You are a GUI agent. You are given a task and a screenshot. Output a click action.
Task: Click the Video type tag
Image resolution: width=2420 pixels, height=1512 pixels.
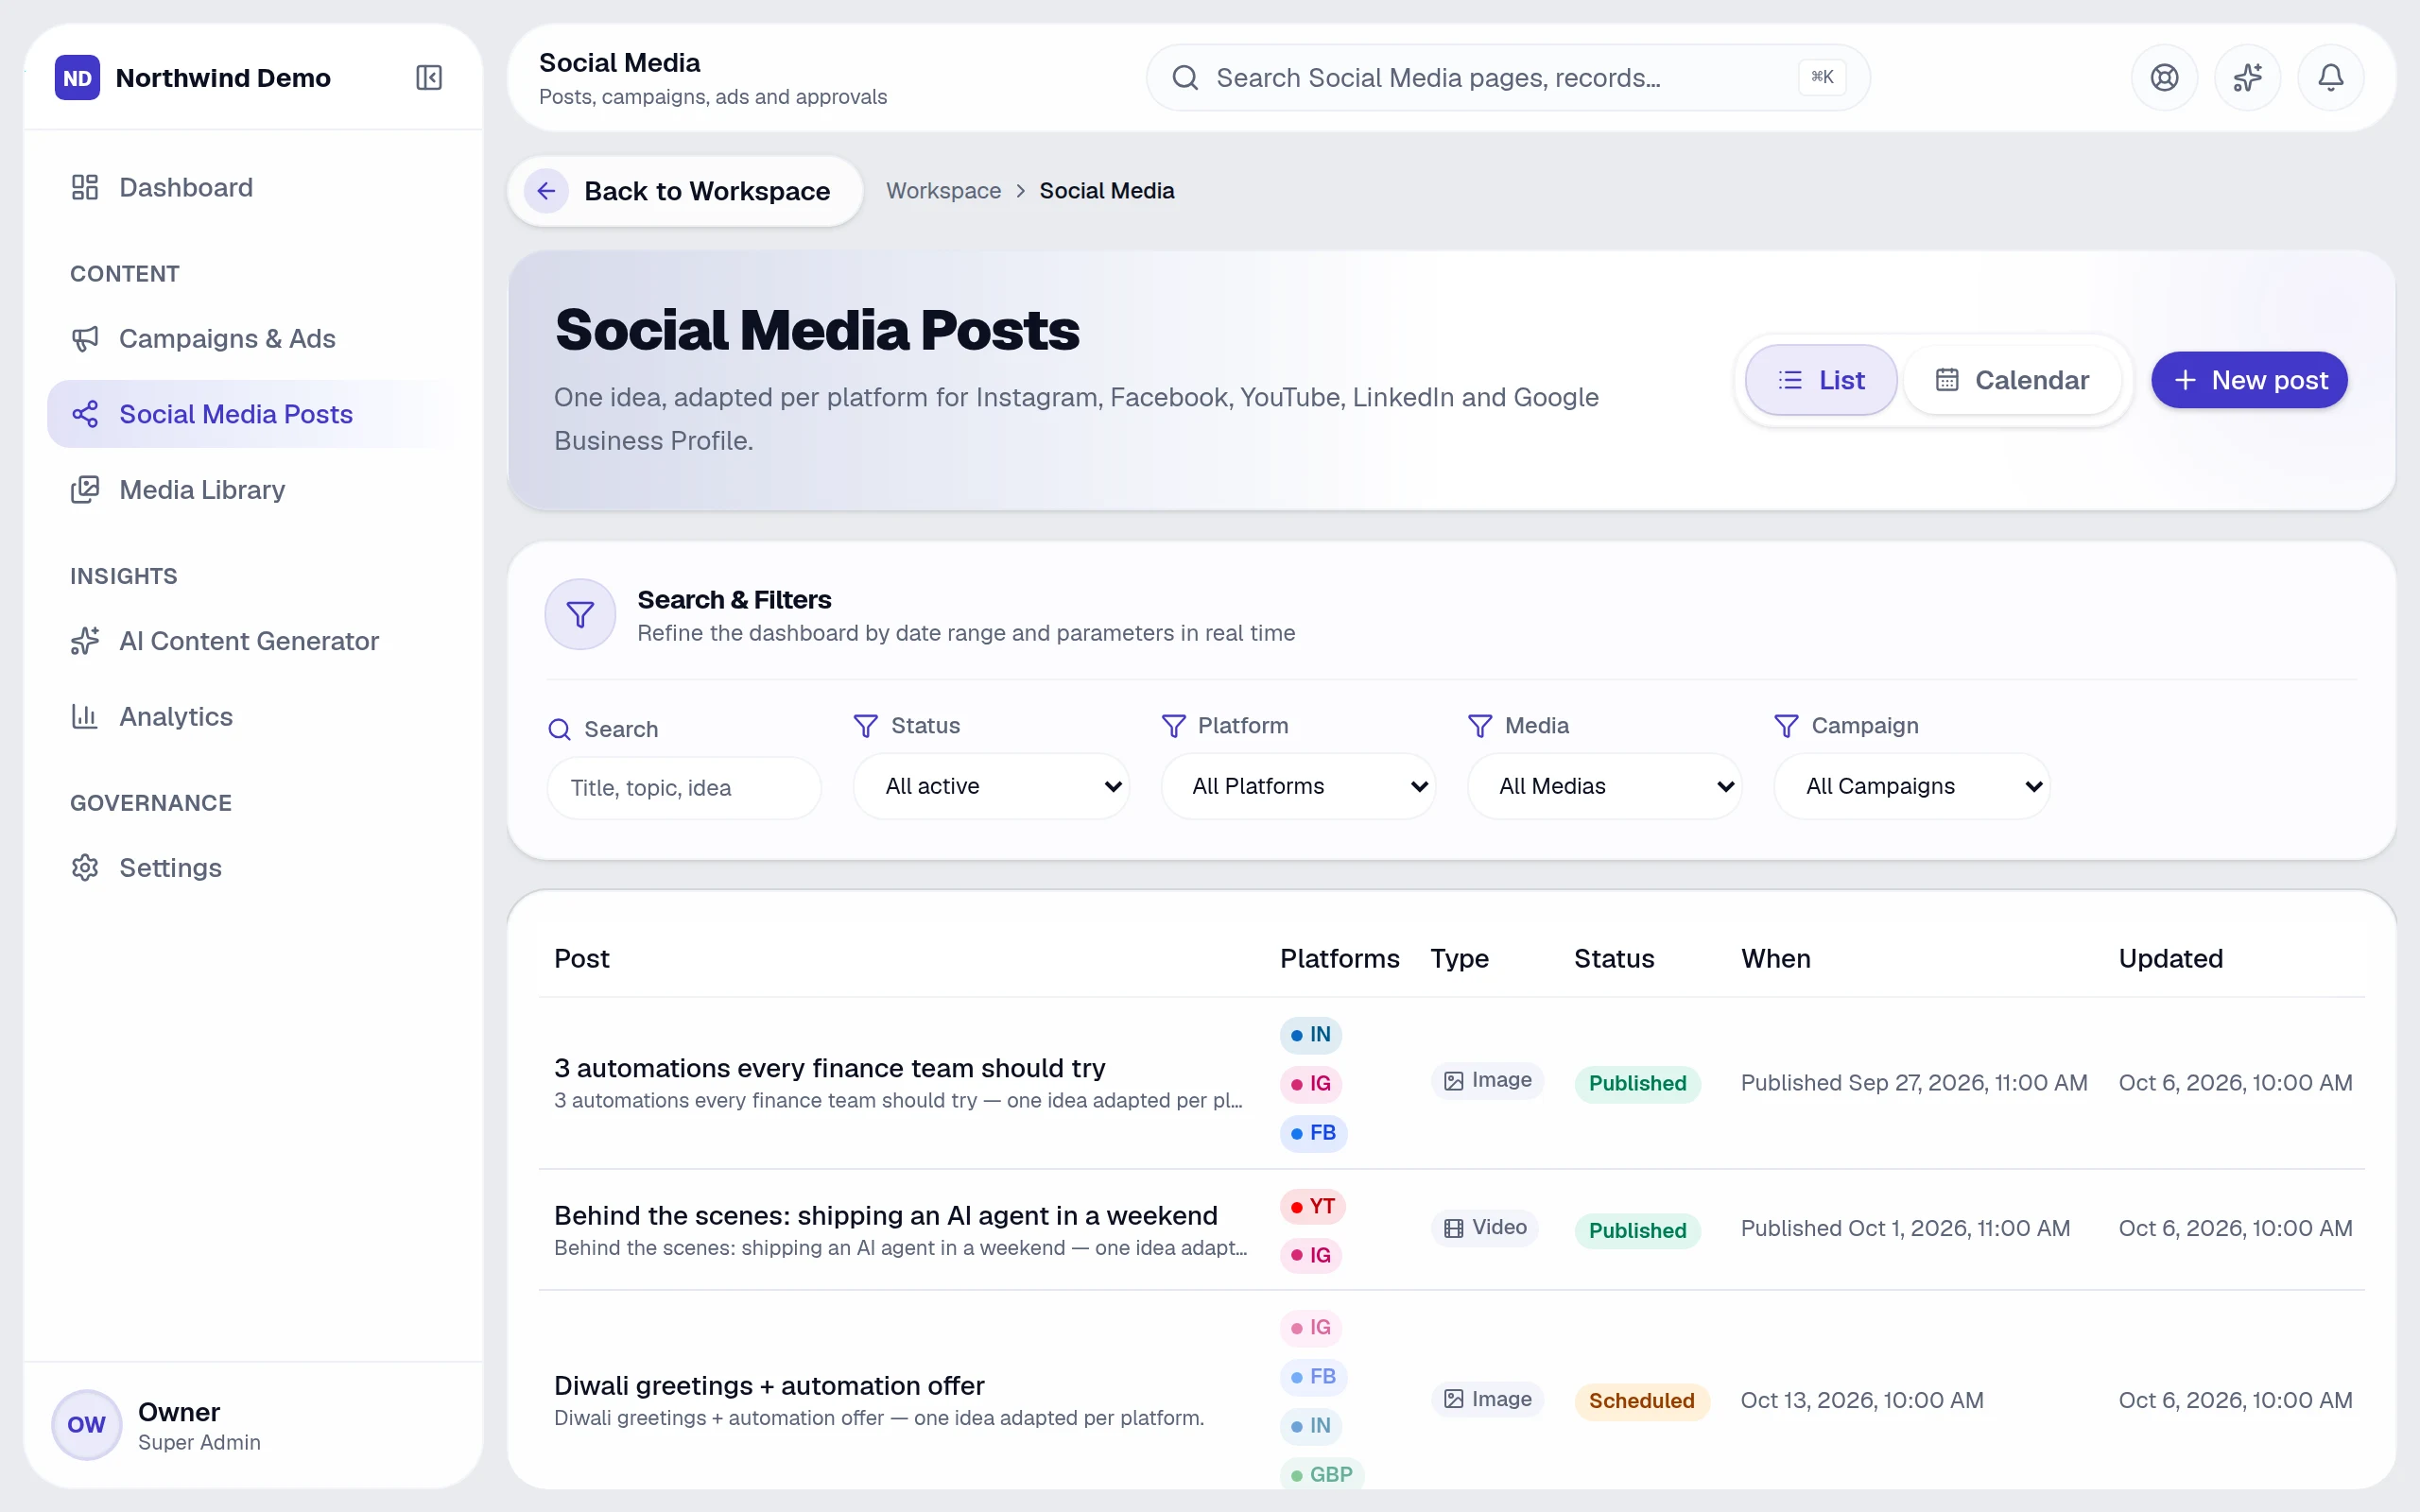[x=1485, y=1227]
